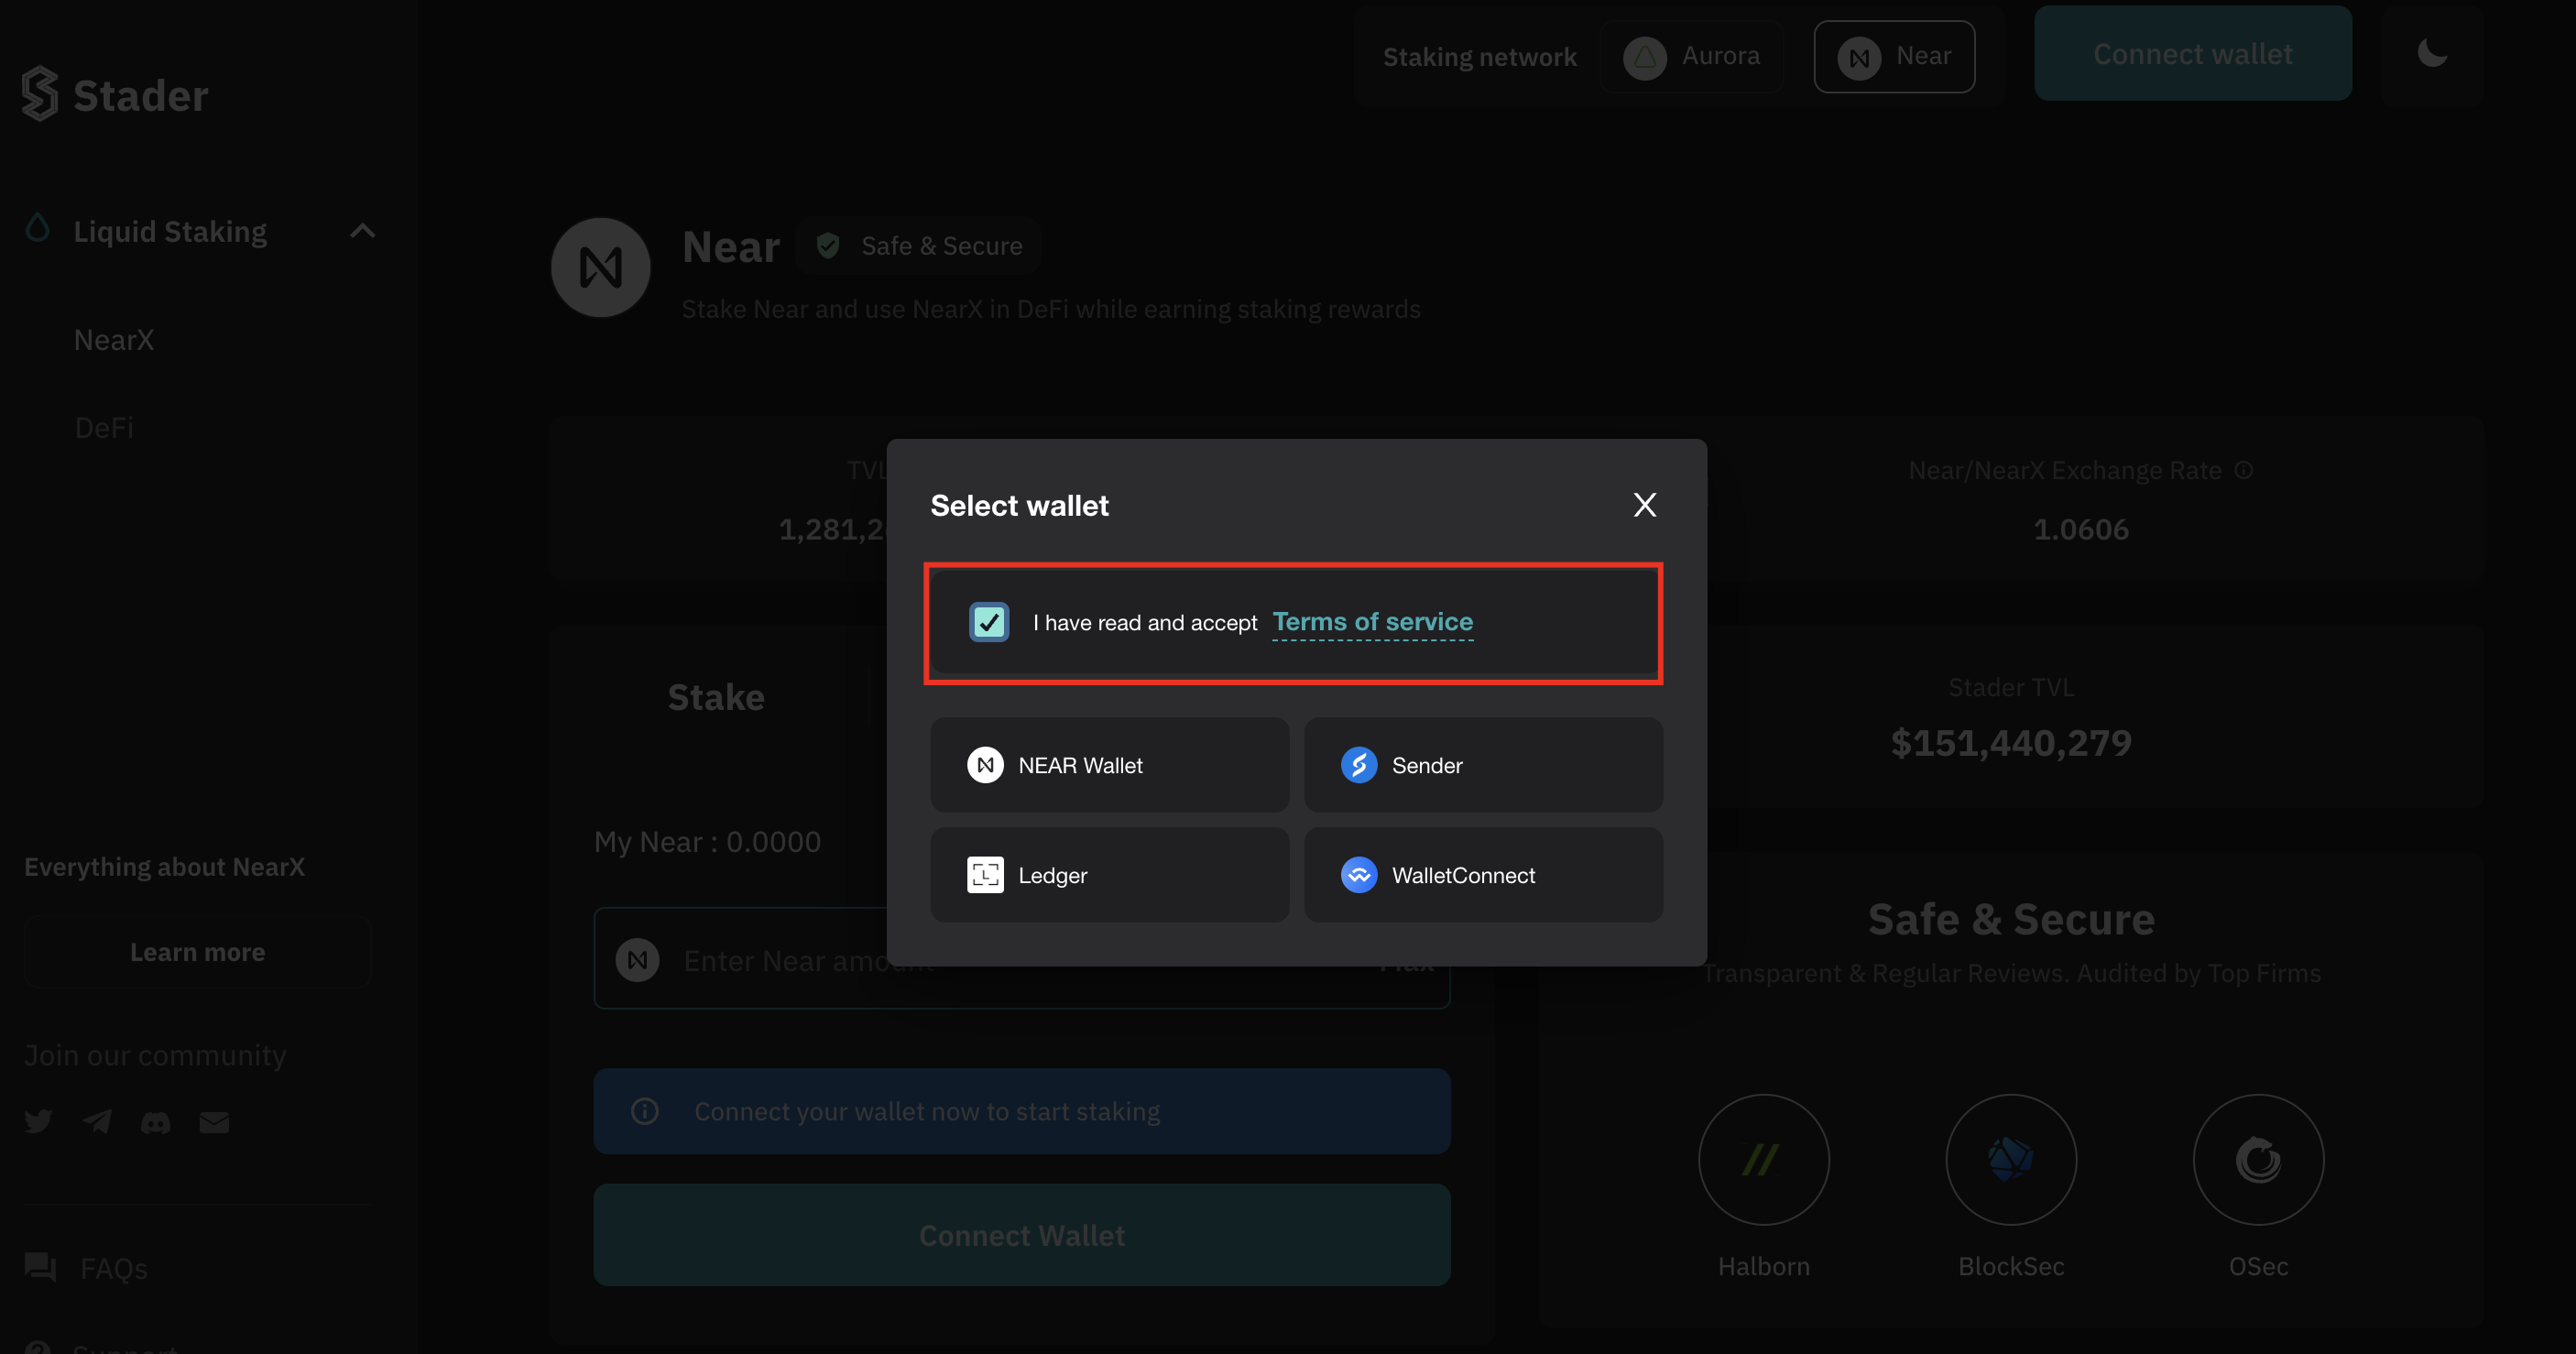Open NearX in sidebar
Image resolution: width=2576 pixels, height=1354 pixels.
point(114,340)
